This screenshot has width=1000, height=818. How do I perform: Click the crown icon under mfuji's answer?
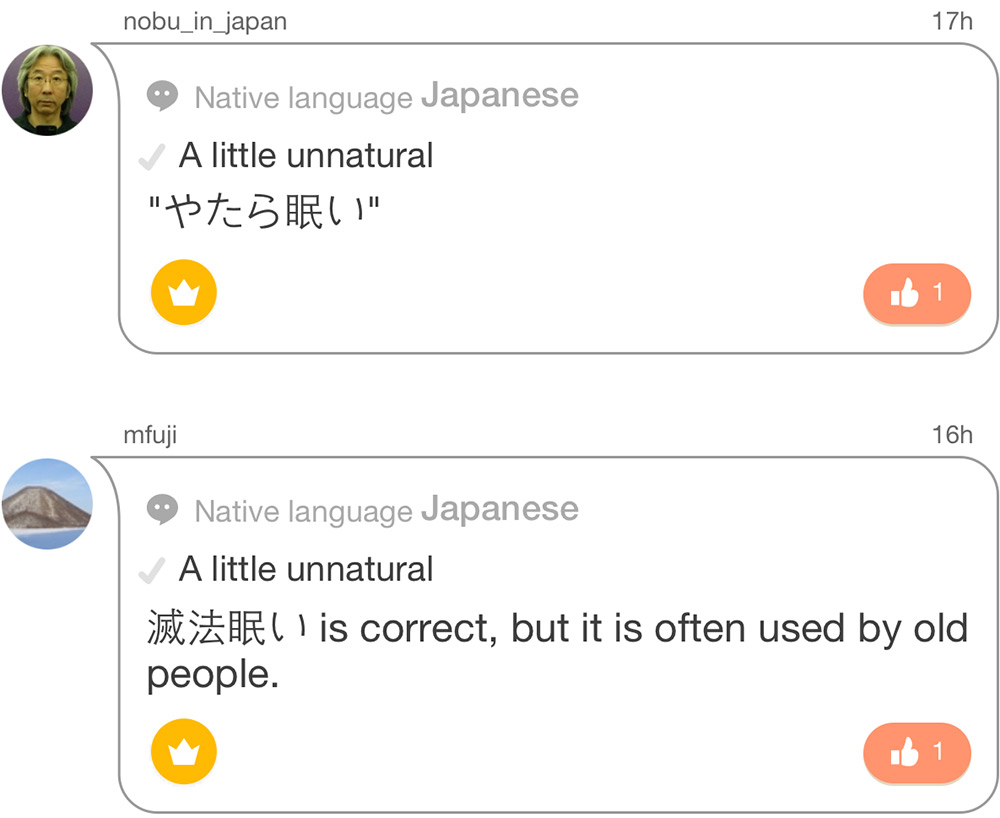click(x=184, y=751)
